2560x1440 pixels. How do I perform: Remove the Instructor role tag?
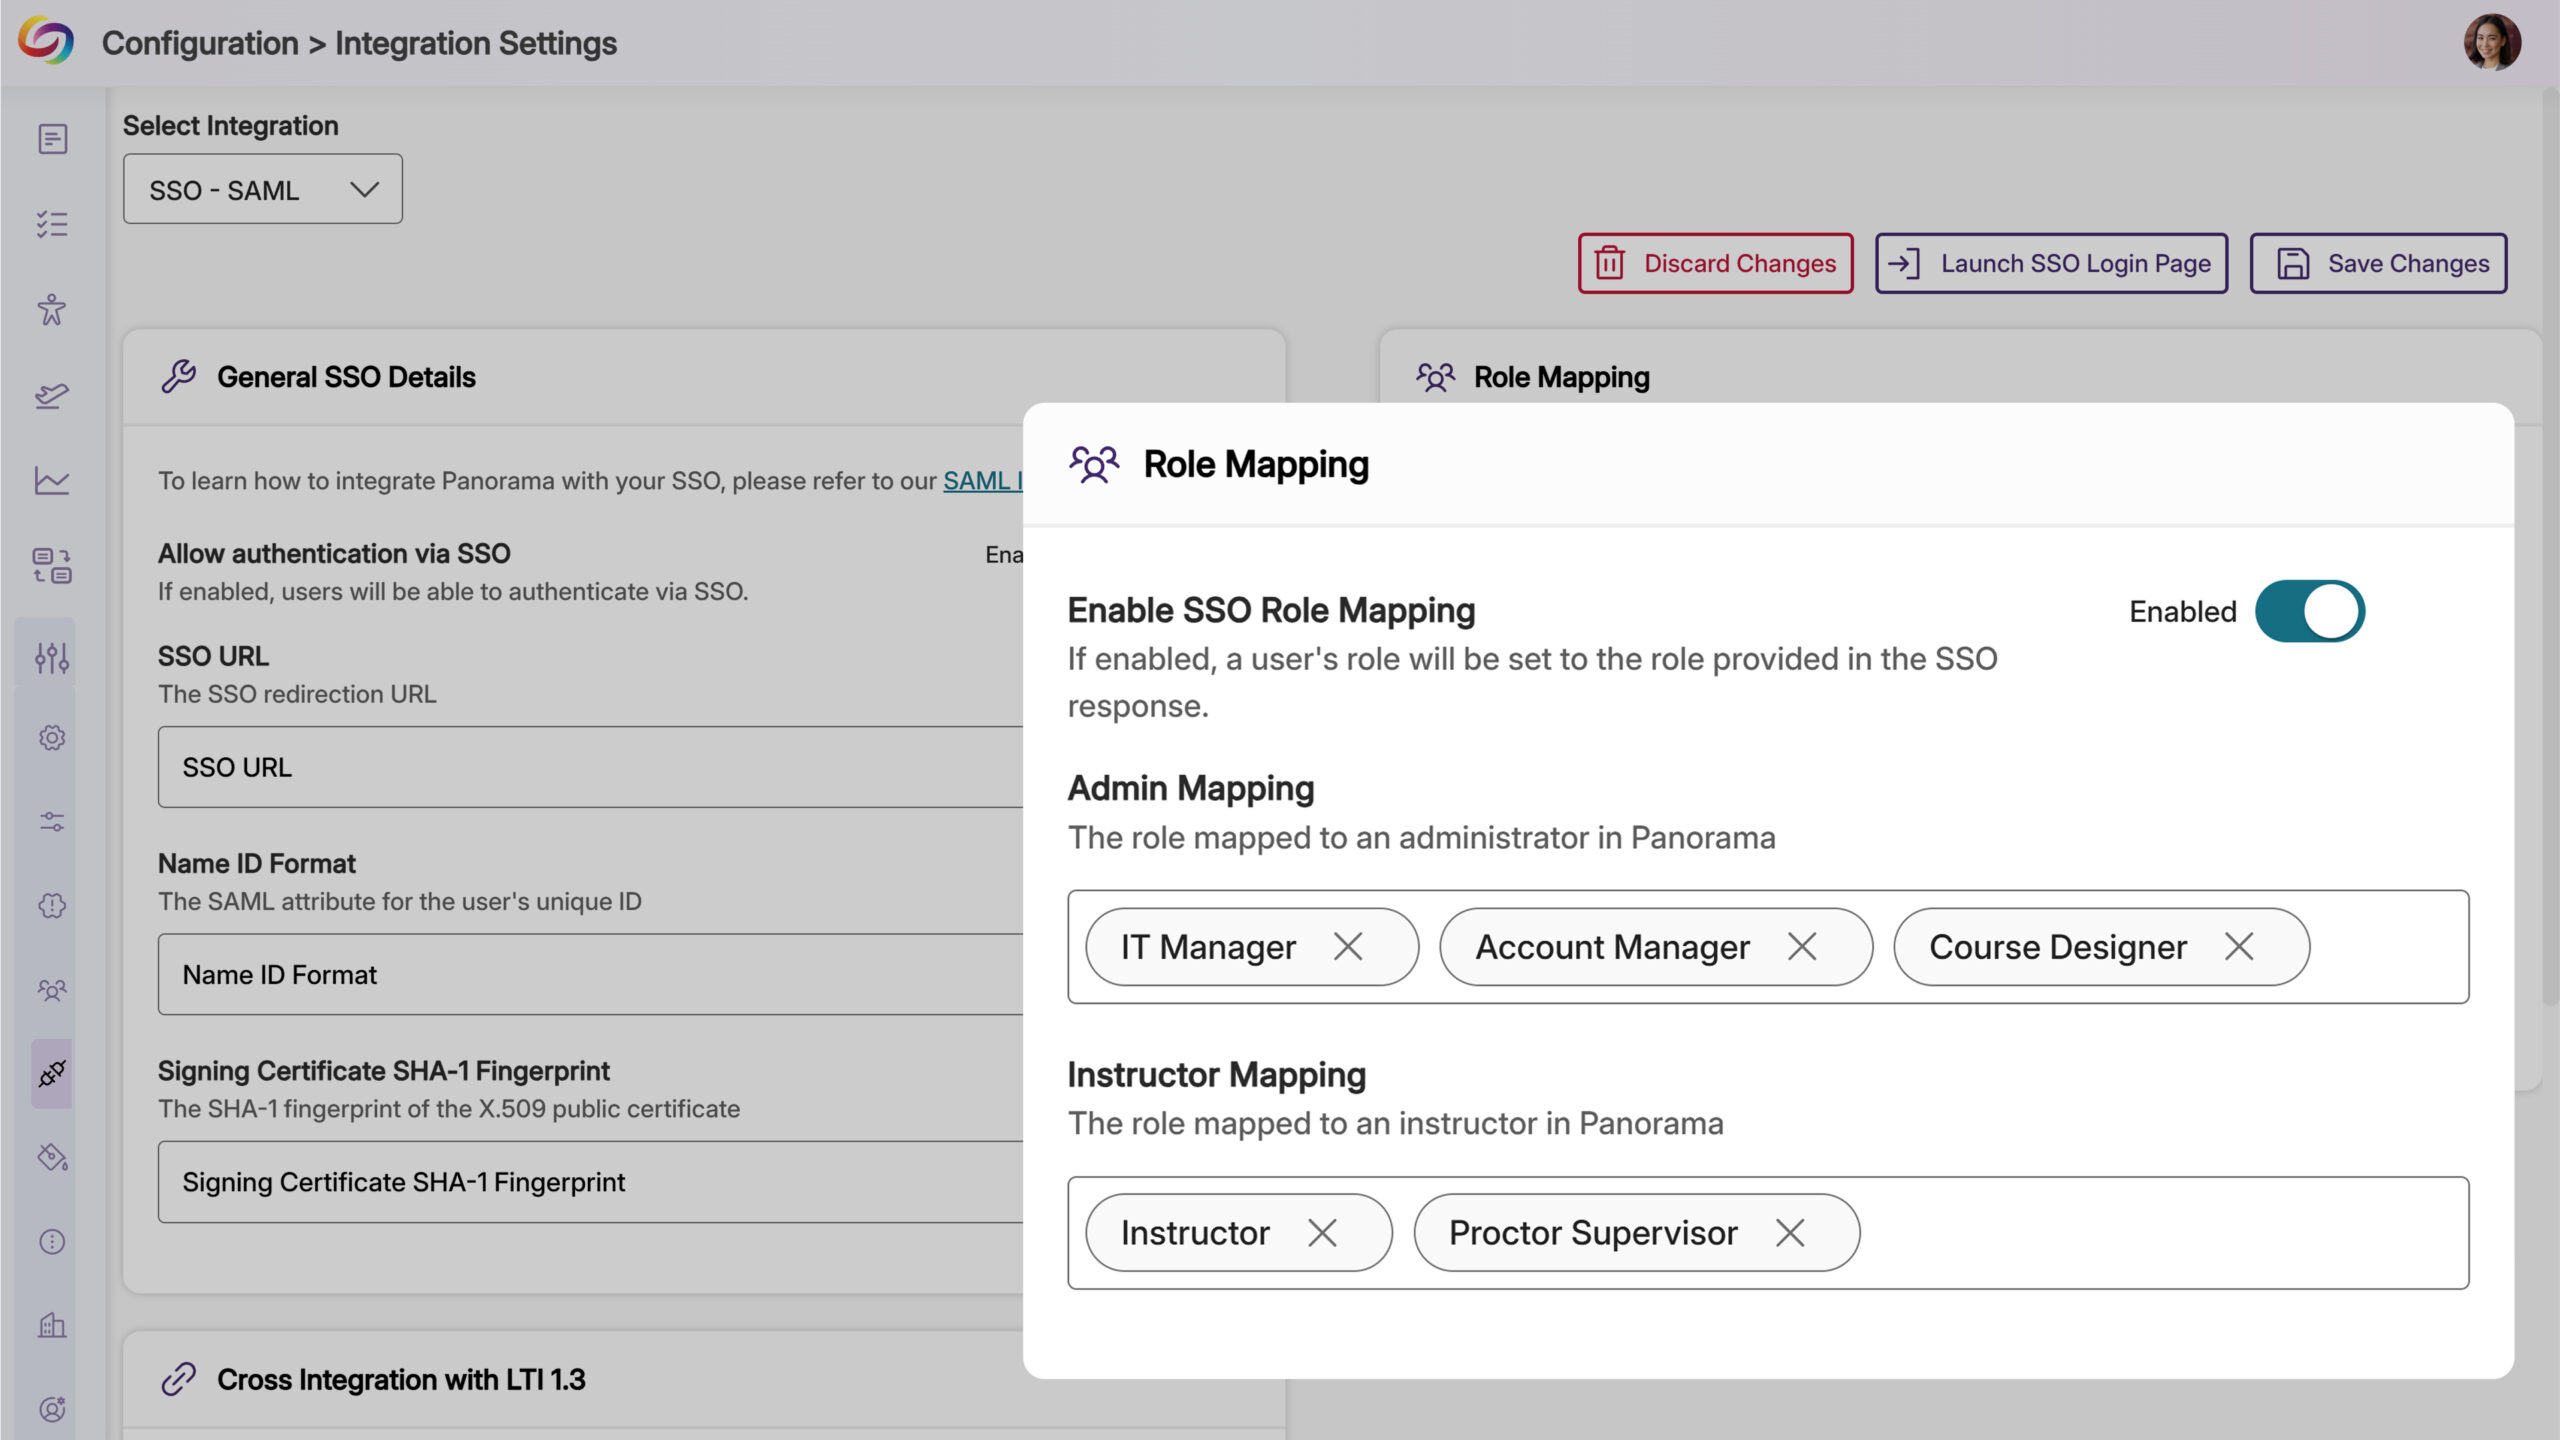tap(1321, 1233)
